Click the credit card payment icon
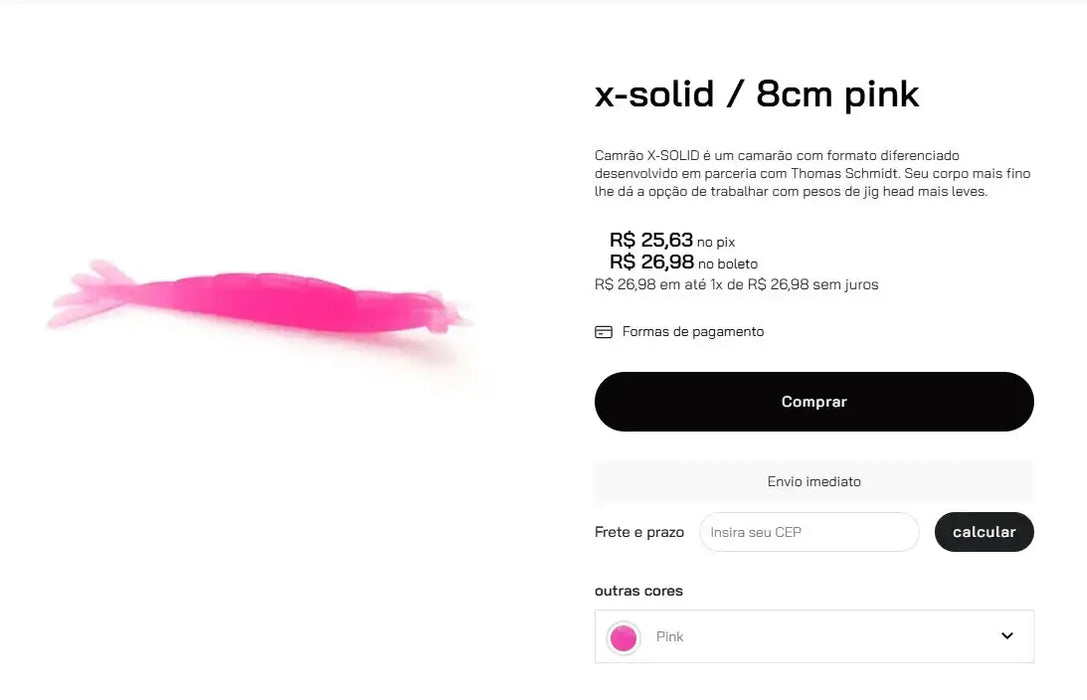The width and height of the screenshot is (1087, 700). coord(603,332)
